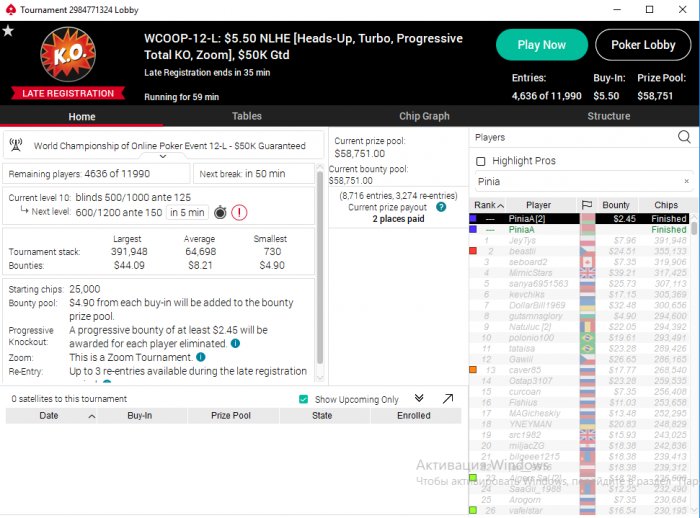The width and height of the screenshot is (700, 518).
Task: Click the Largest stack value 391,948
Action: pos(129,251)
